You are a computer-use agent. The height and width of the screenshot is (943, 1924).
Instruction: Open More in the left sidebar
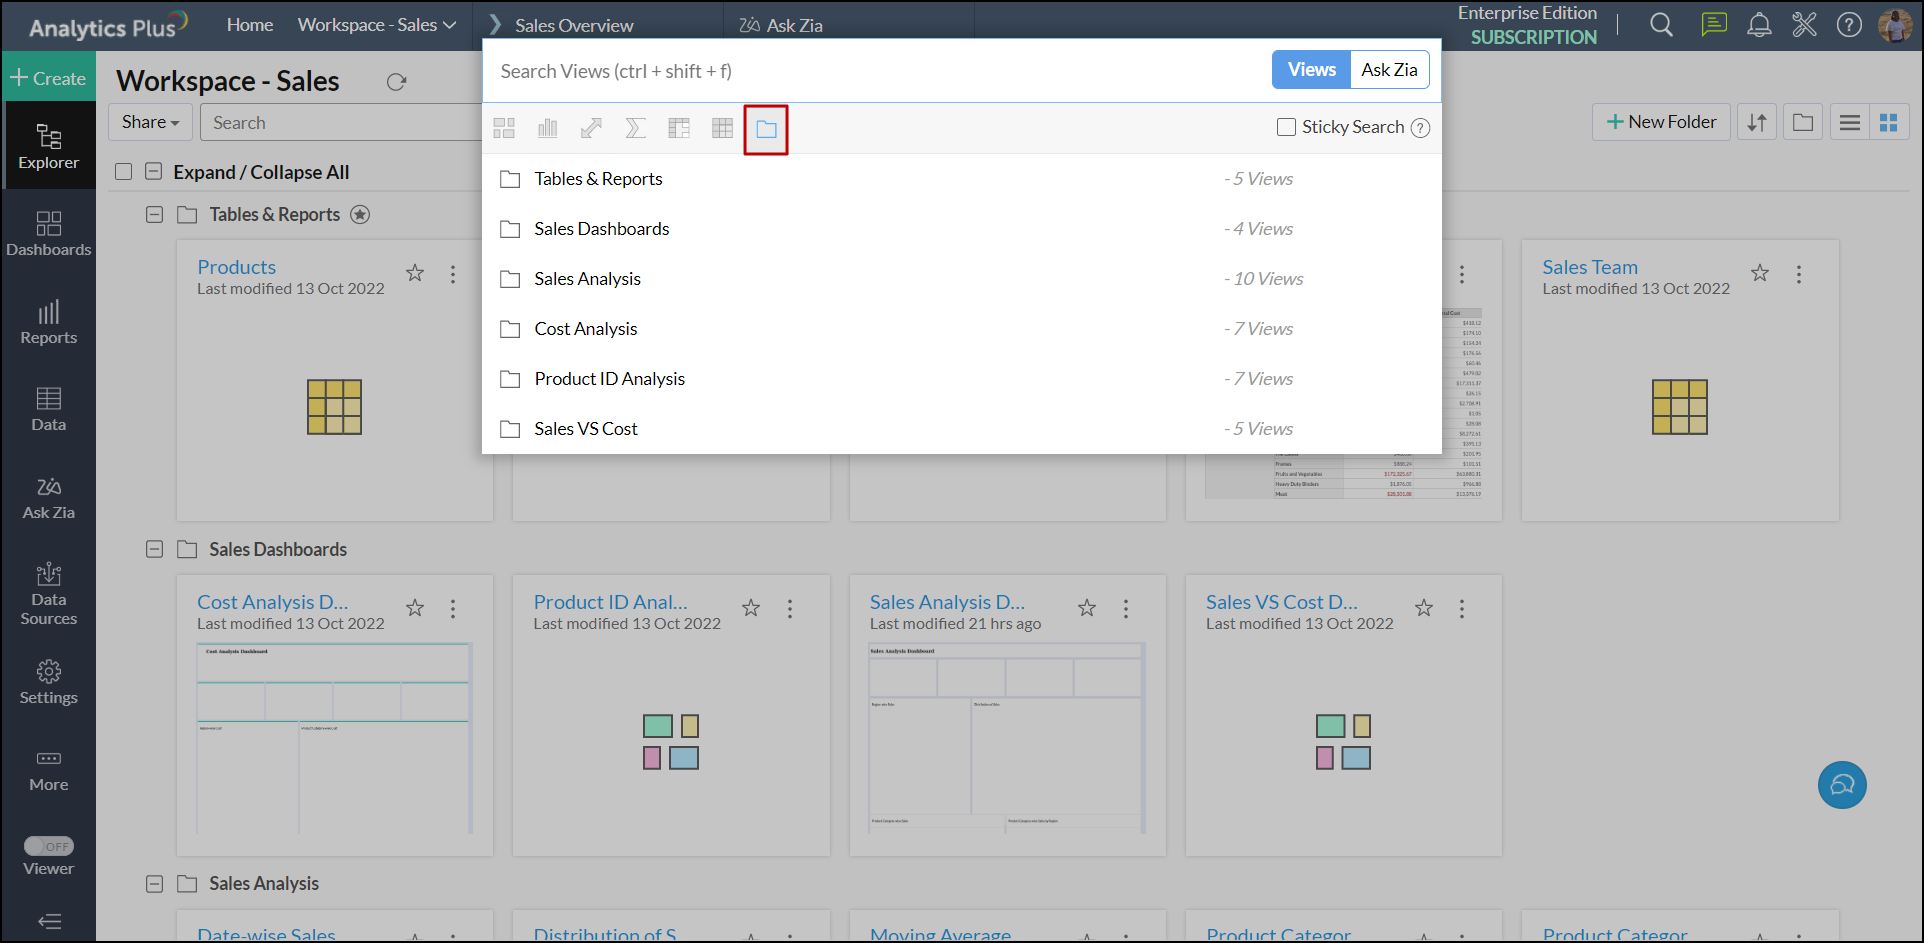[x=48, y=770]
